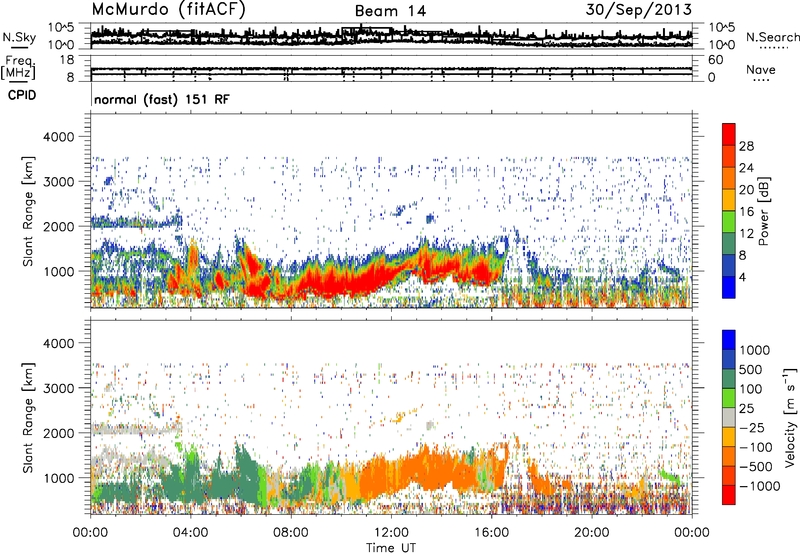The height and width of the screenshot is (554, 800).
Task: Click the date 30/Sep/2013
Action: click(638, 10)
